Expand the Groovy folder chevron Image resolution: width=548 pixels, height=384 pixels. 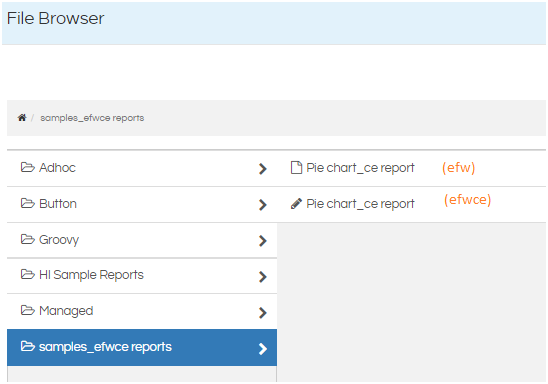[x=263, y=241]
